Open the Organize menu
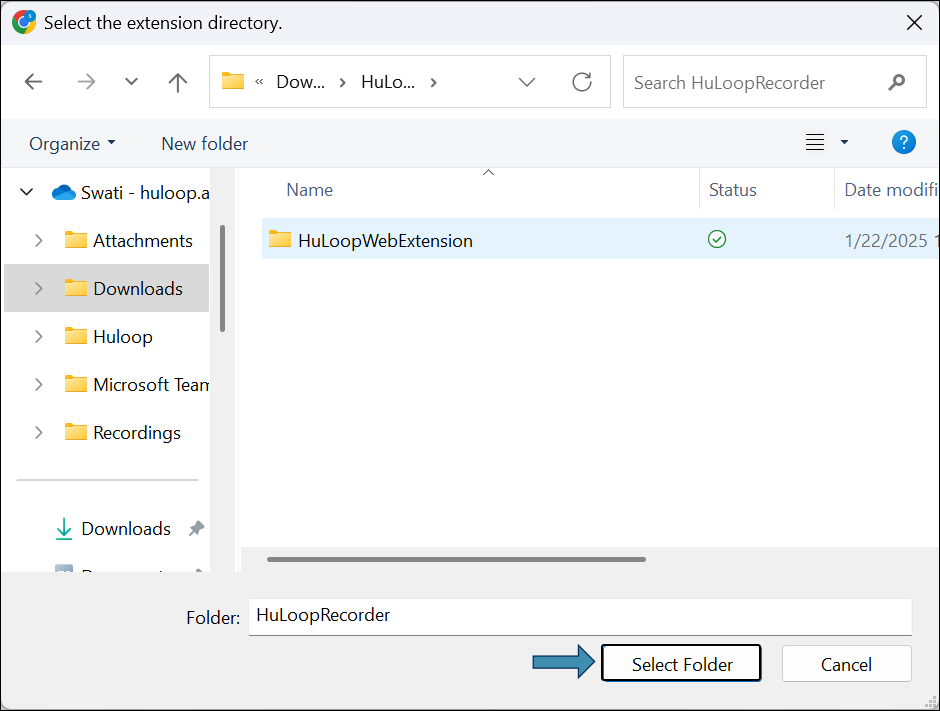This screenshot has width=940, height=711. (x=72, y=144)
